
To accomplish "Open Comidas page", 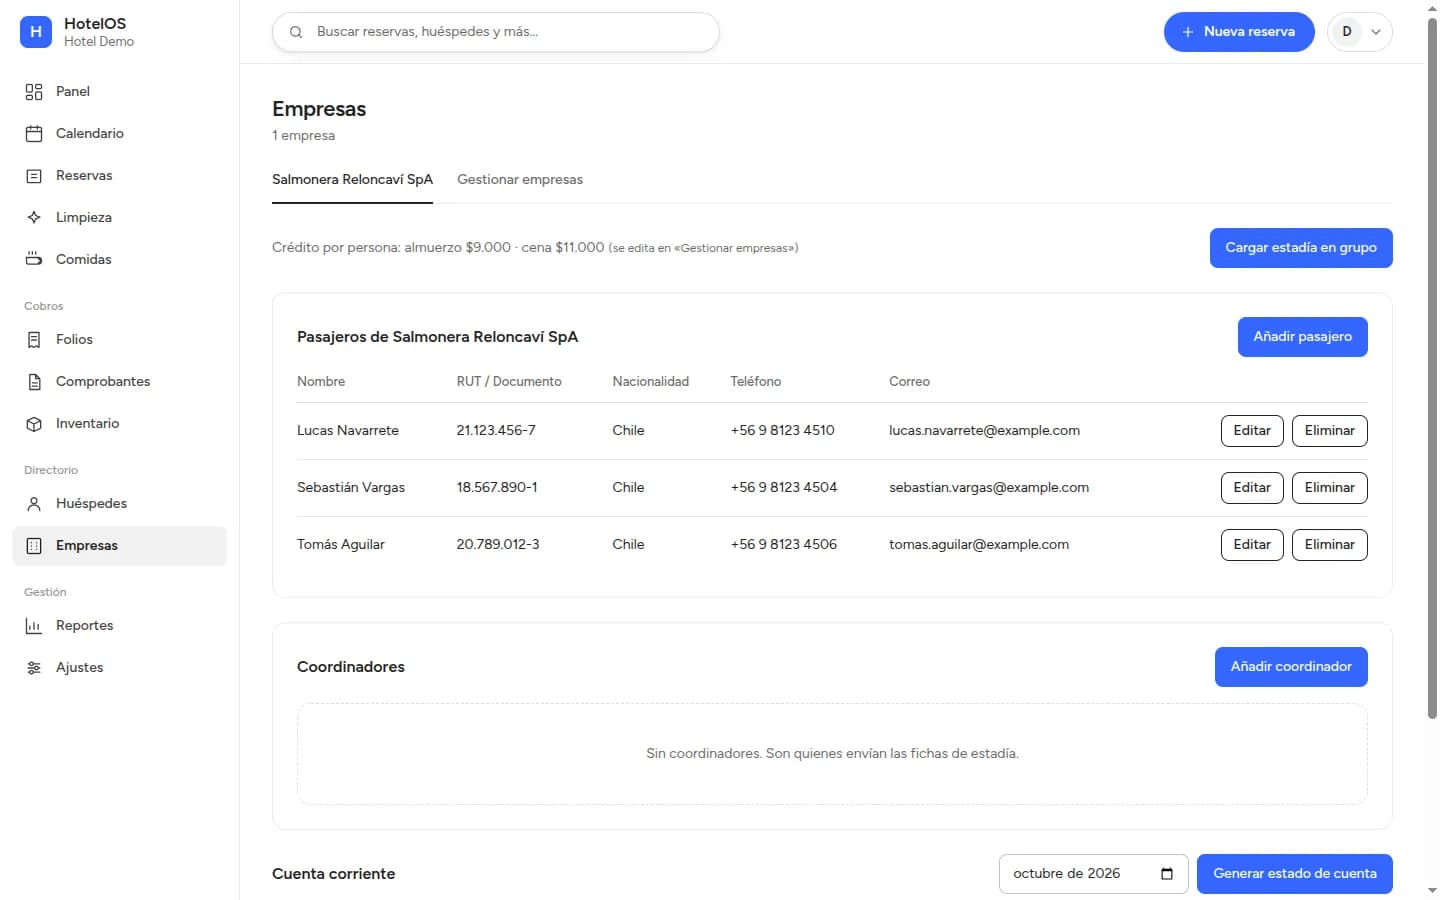I will pos(120,260).
